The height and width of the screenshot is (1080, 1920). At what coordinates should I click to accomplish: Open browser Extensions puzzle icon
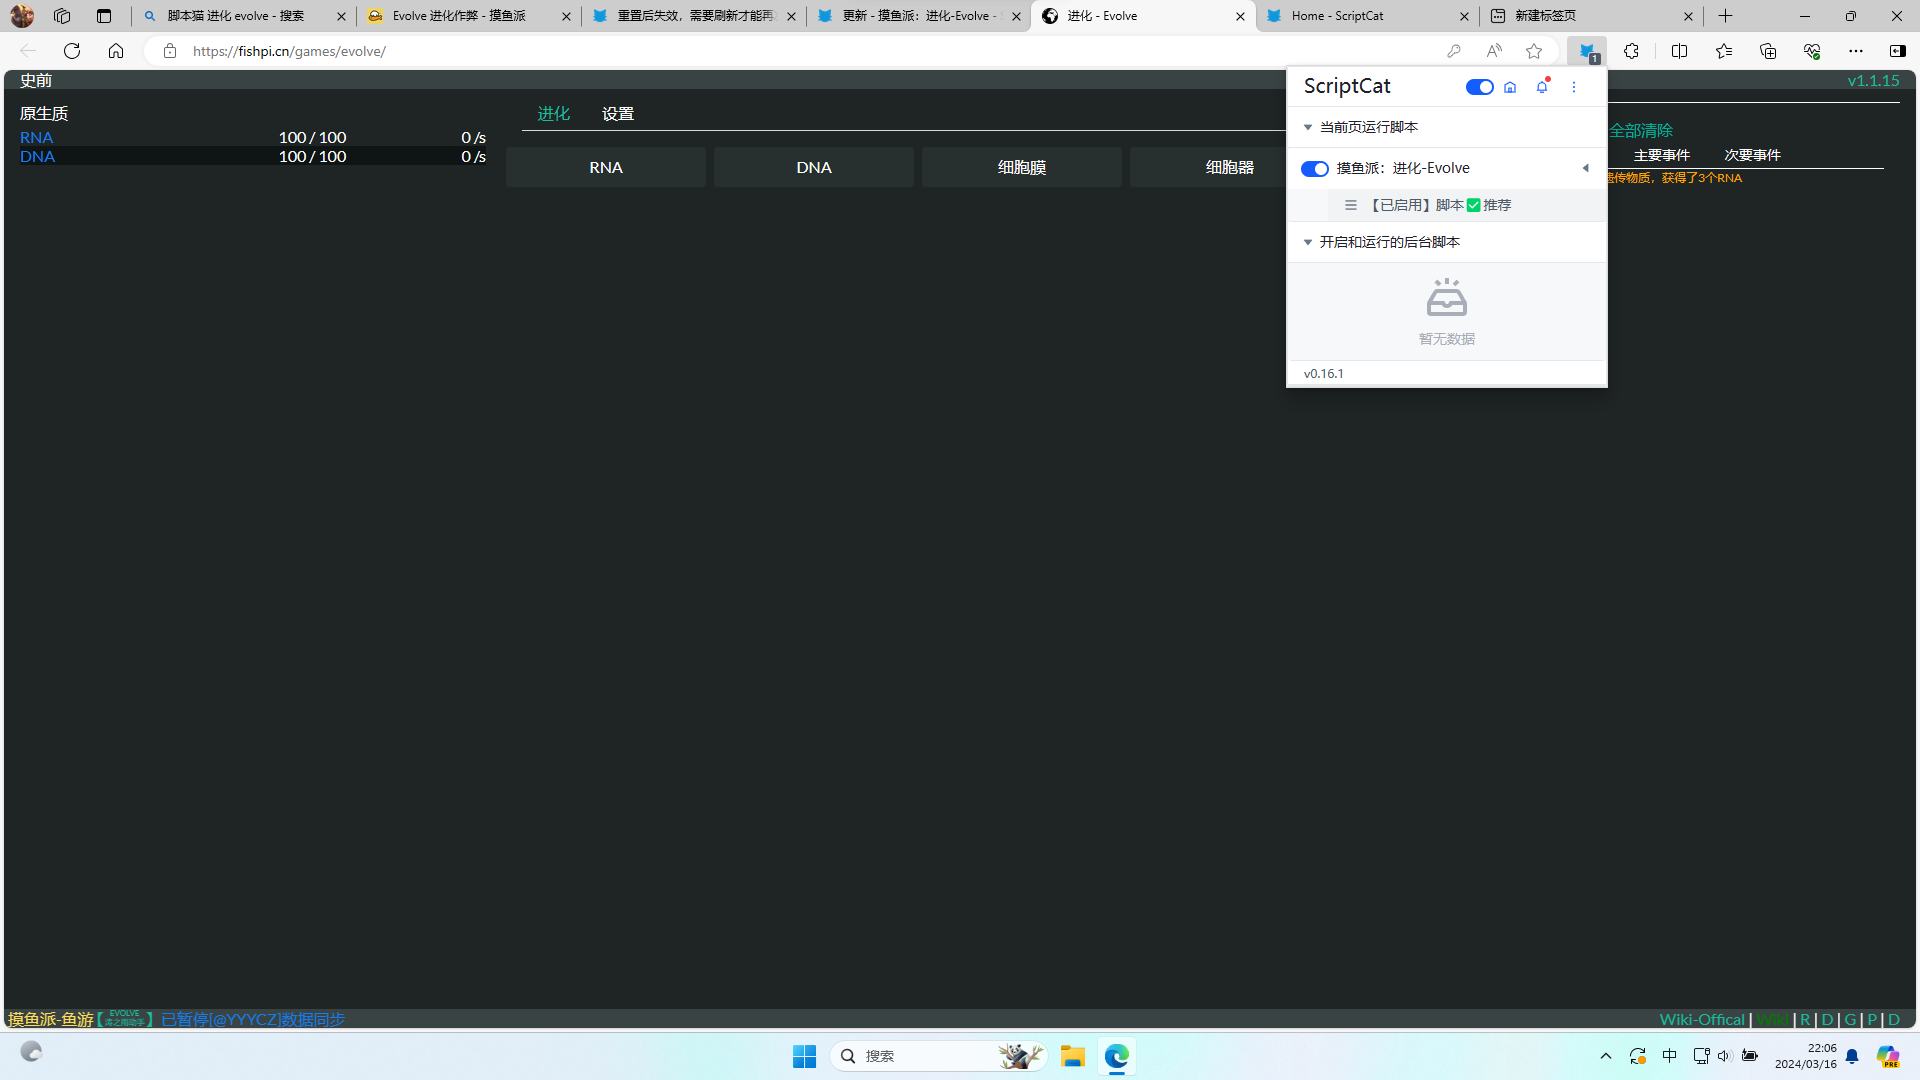[x=1631, y=51]
